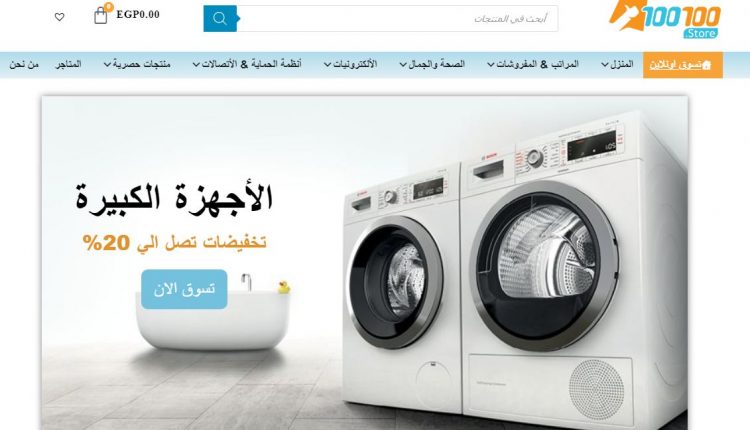Expand the الصحة والجمال dropdown
The image size is (750, 430).
432,64
